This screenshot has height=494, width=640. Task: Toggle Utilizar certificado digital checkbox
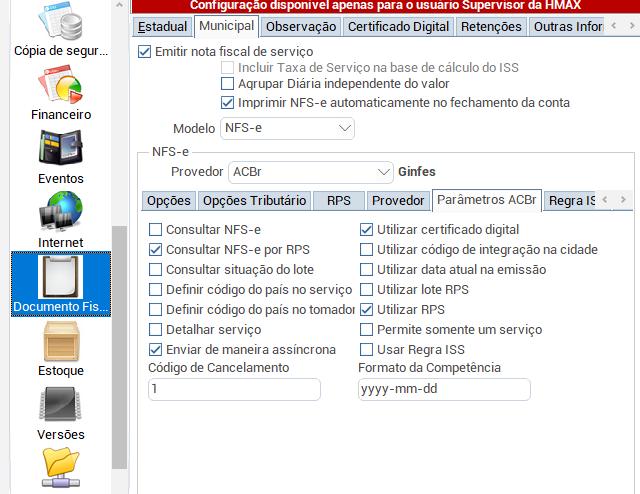[367, 229]
